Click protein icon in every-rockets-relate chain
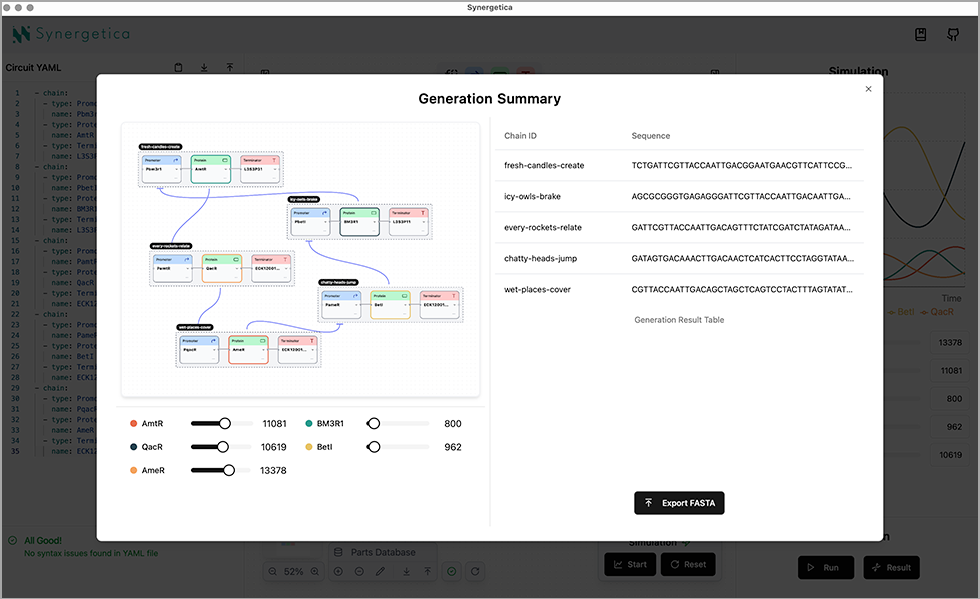Image resolution: width=980 pixels, height=599 pixels. [x=236, y=259]
